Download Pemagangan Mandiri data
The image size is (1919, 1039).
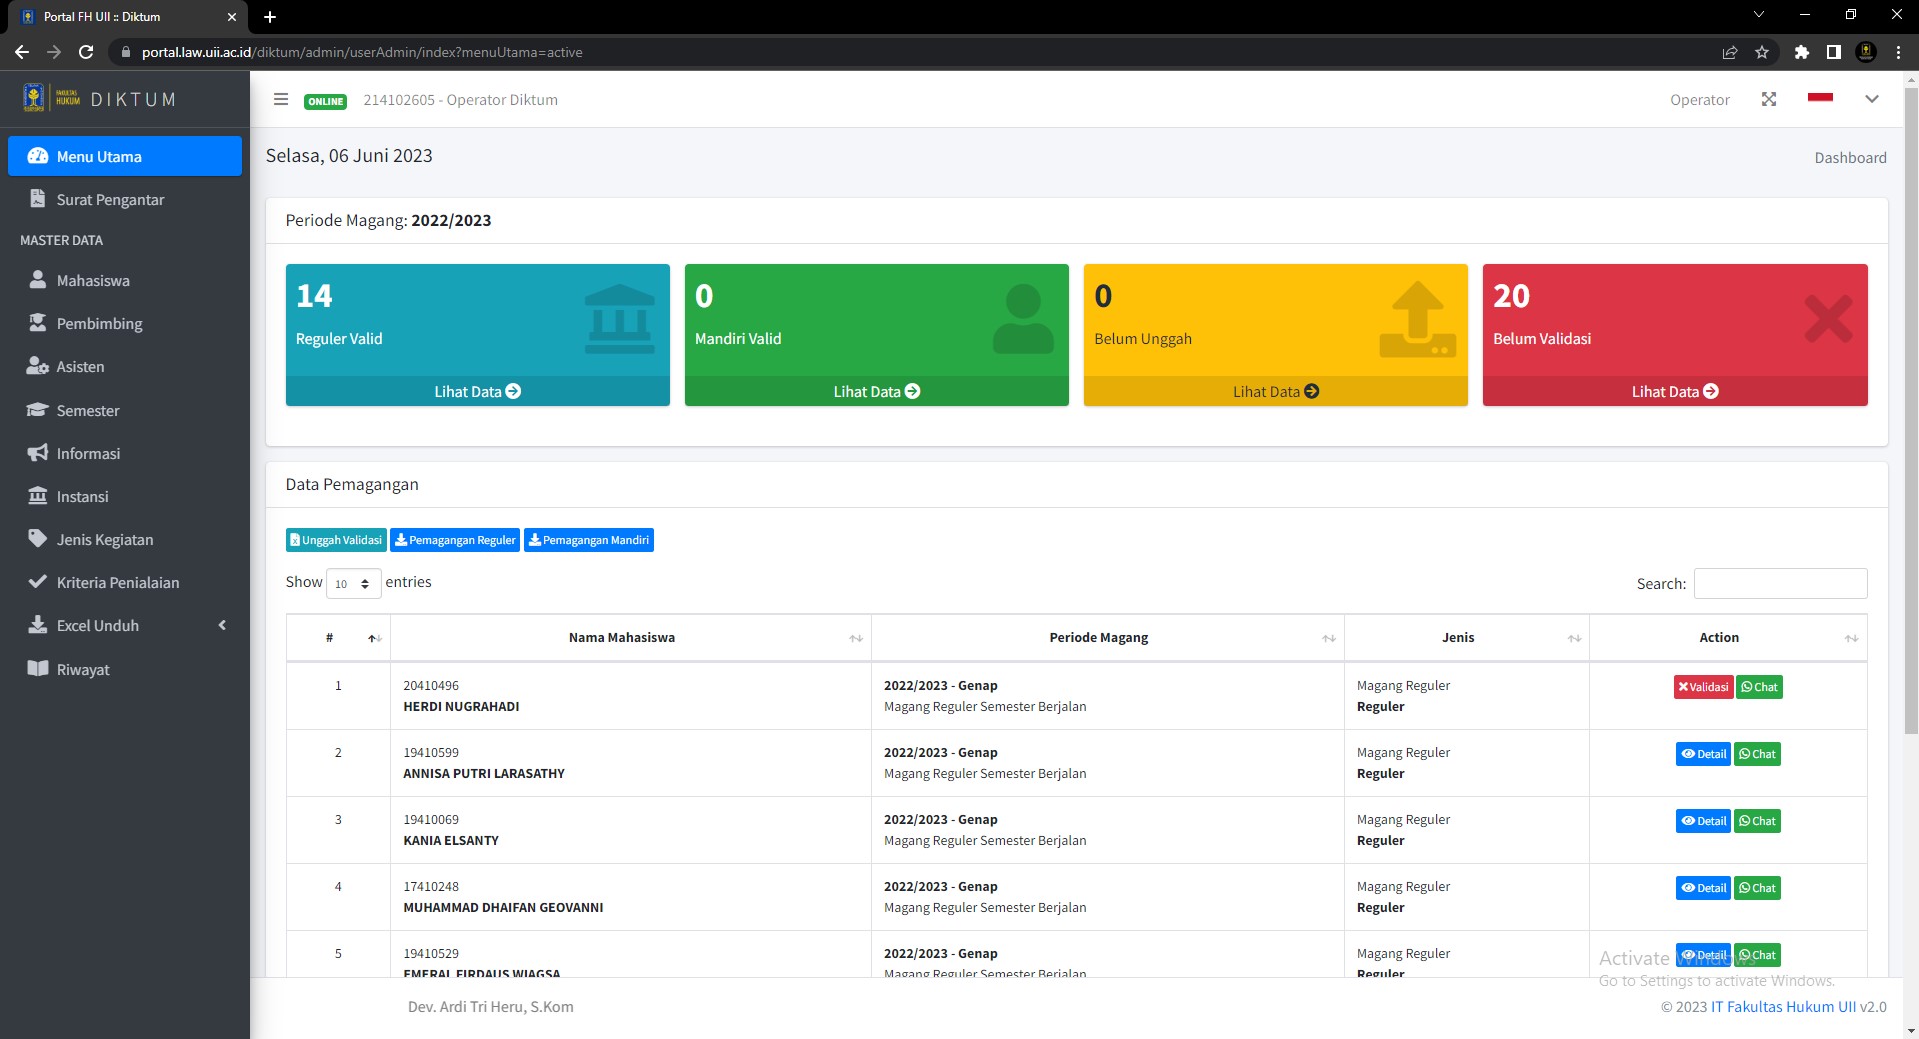tap(589, 540)
